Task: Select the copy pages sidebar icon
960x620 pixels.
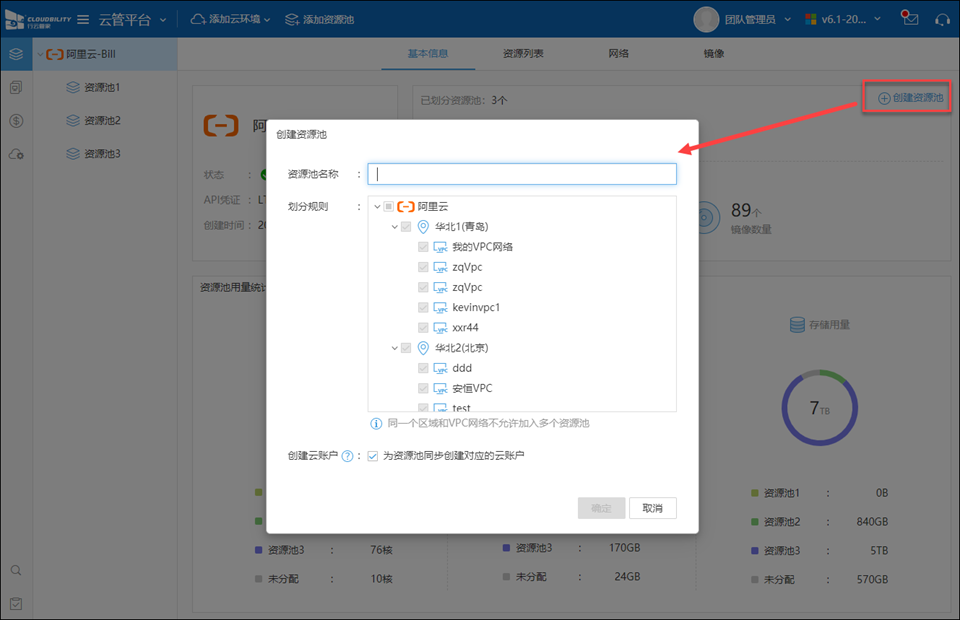Action: [x=16, y=88]
